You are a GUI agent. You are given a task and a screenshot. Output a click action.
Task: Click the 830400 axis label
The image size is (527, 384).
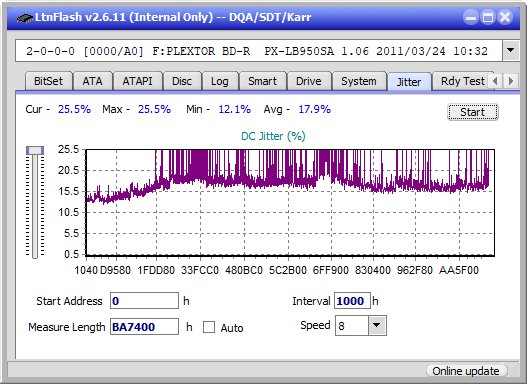pyautogui.click(x=373, y=270)
